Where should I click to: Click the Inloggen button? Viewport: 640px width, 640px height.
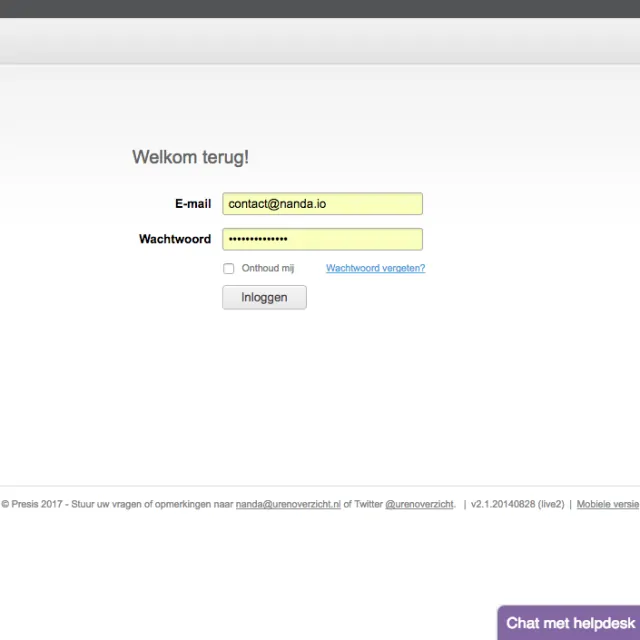pos(264,297)
